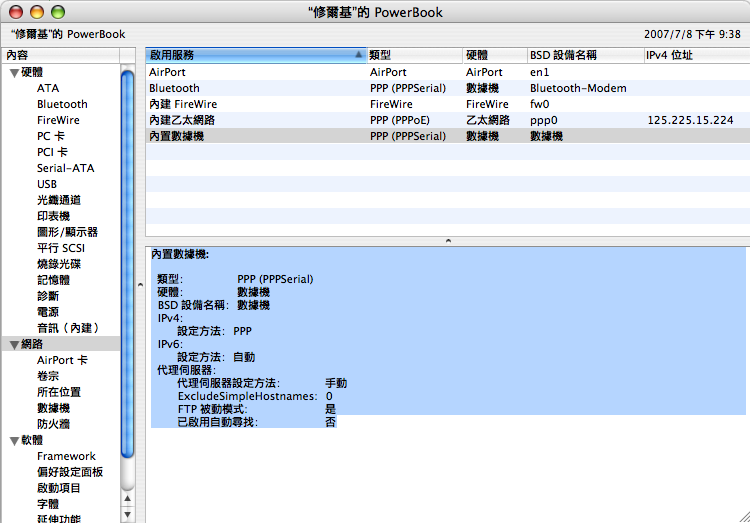Select 記憶體 in the sidebar
The width and height of the screenshot is (750, 523).
pos(54,280)
